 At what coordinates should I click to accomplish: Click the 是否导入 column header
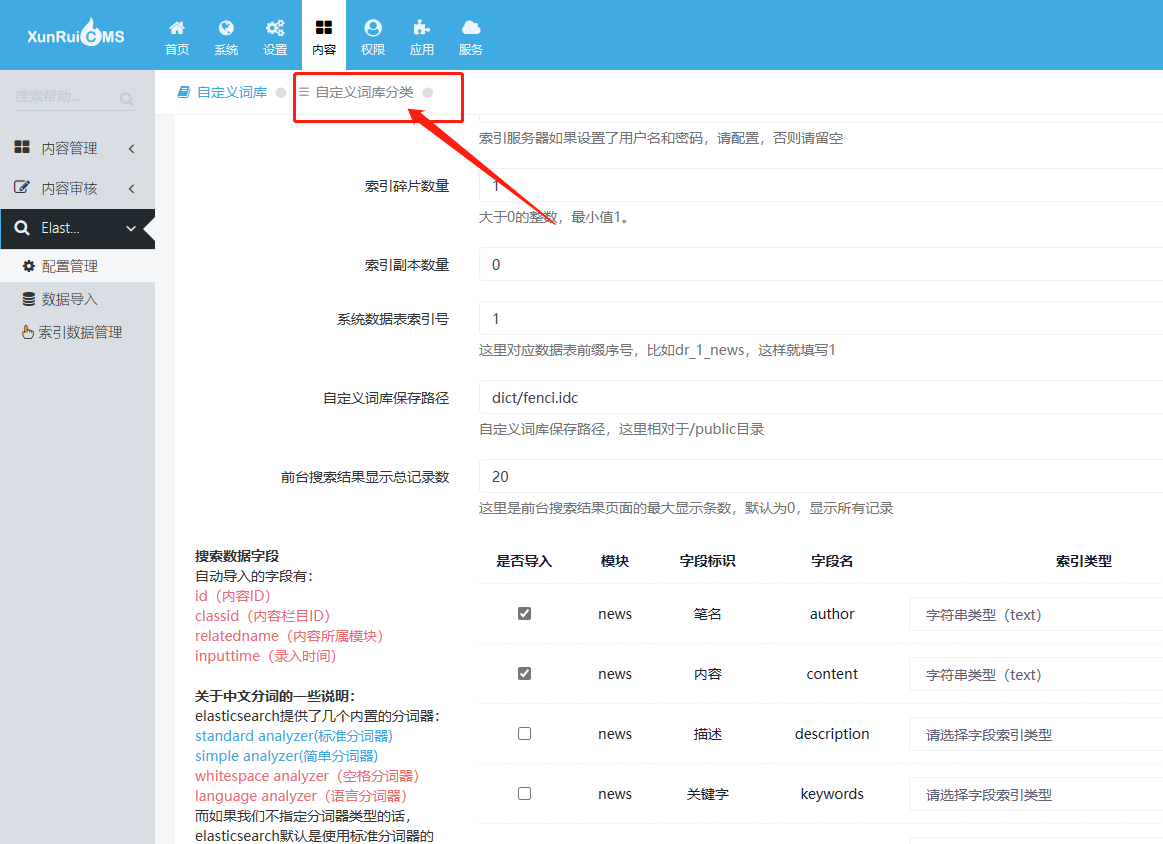524,561
